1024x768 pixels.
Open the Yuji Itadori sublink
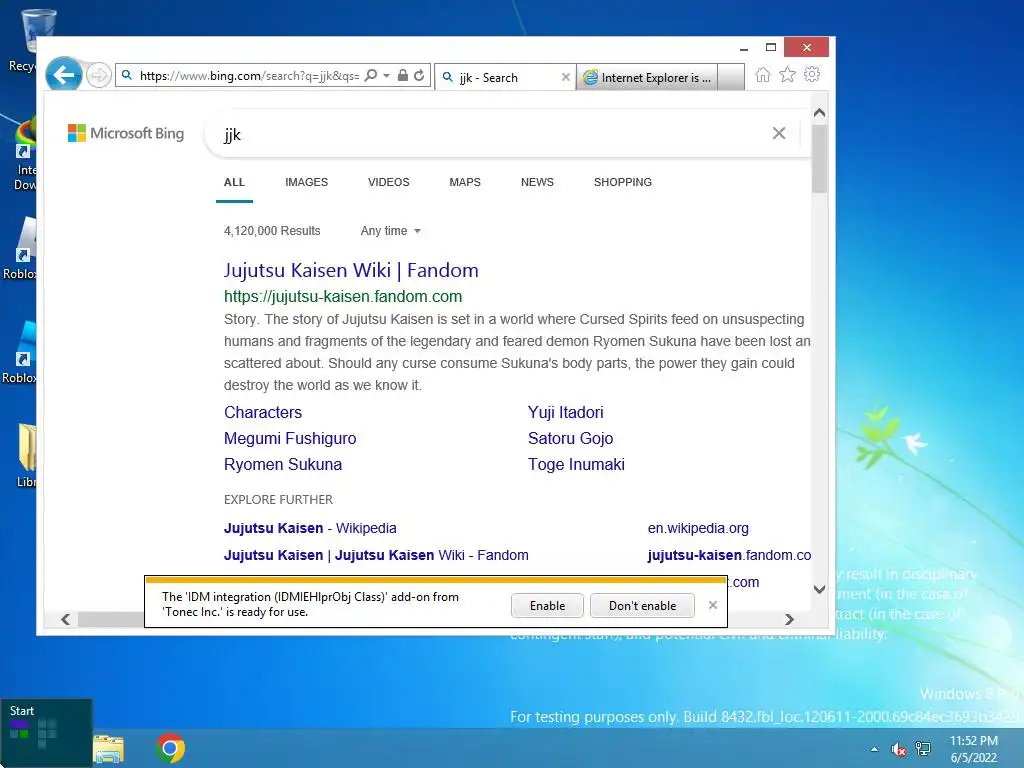pos(566,413)
